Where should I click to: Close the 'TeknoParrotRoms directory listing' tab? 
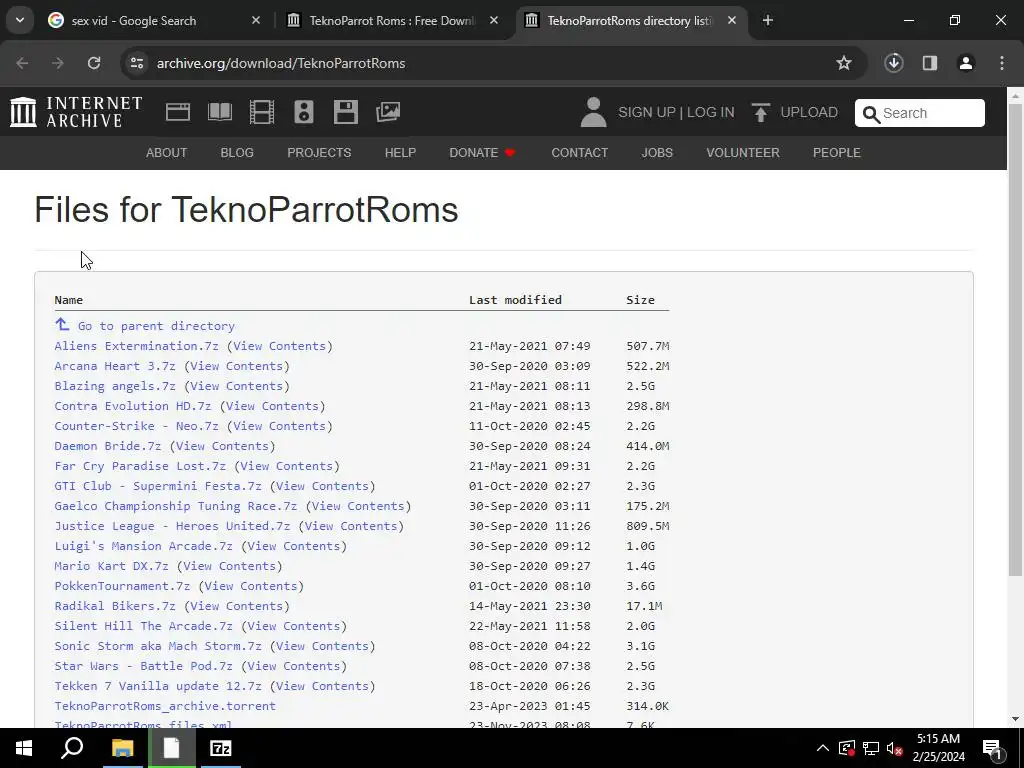coord(732,20)
